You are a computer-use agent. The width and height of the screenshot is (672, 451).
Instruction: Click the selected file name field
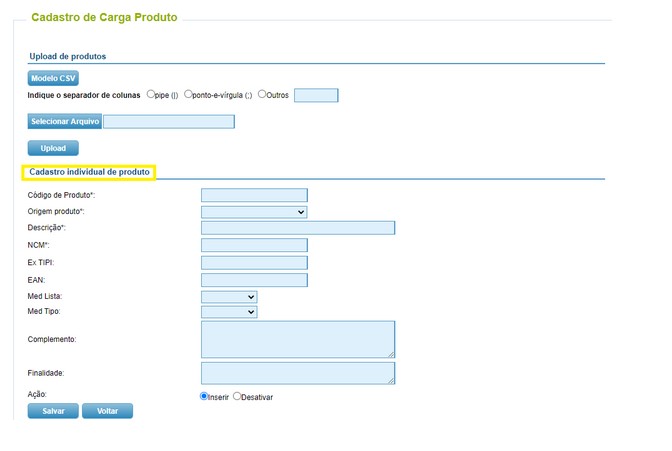click(x=169, y=122)
